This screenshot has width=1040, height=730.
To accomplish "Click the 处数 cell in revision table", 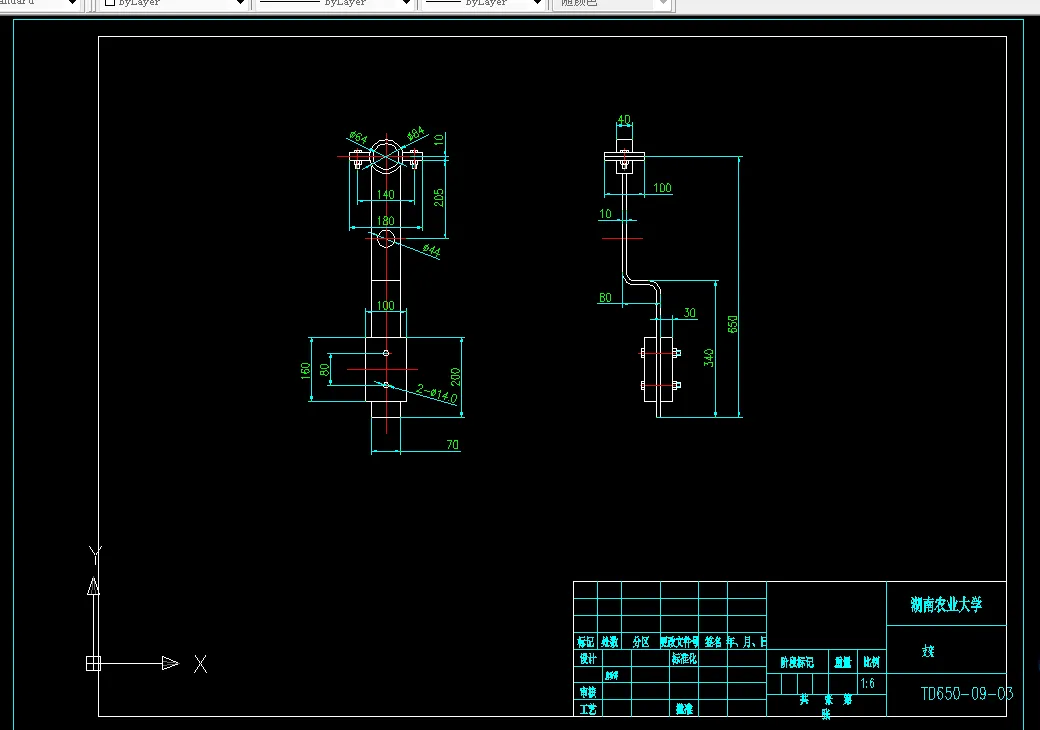I will click(610, 642).
